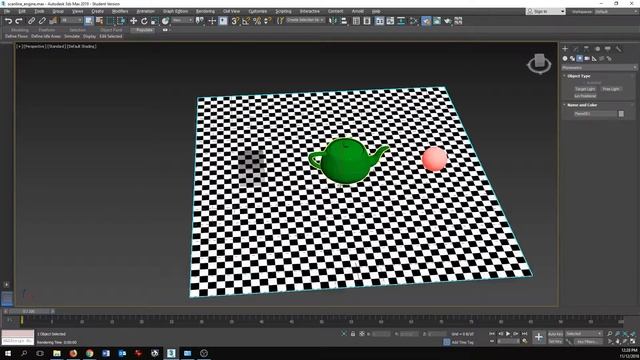Open the Zoom Extents All navigation icon
The height and width of the screenshot is (360, 640).
click(633, 333)
